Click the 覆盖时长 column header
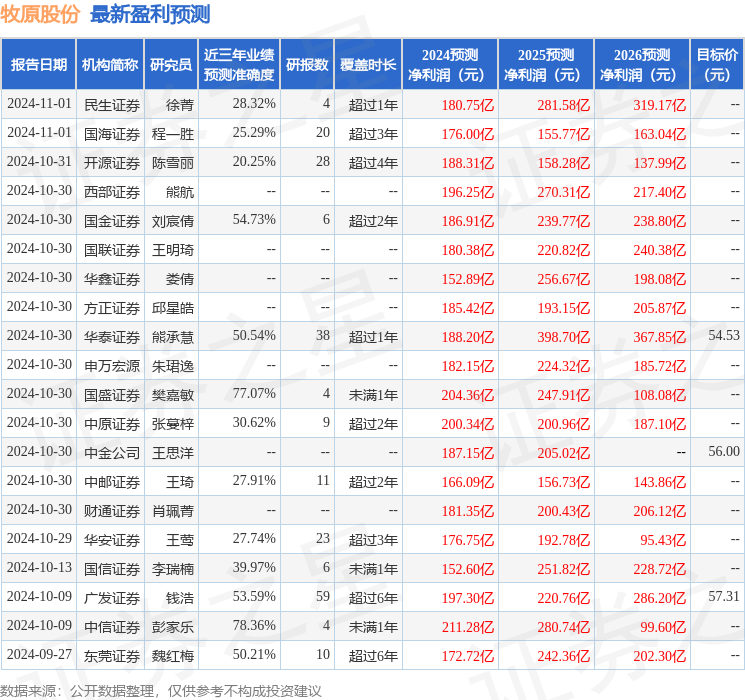745x700 pixels. [x=368, y=64]
